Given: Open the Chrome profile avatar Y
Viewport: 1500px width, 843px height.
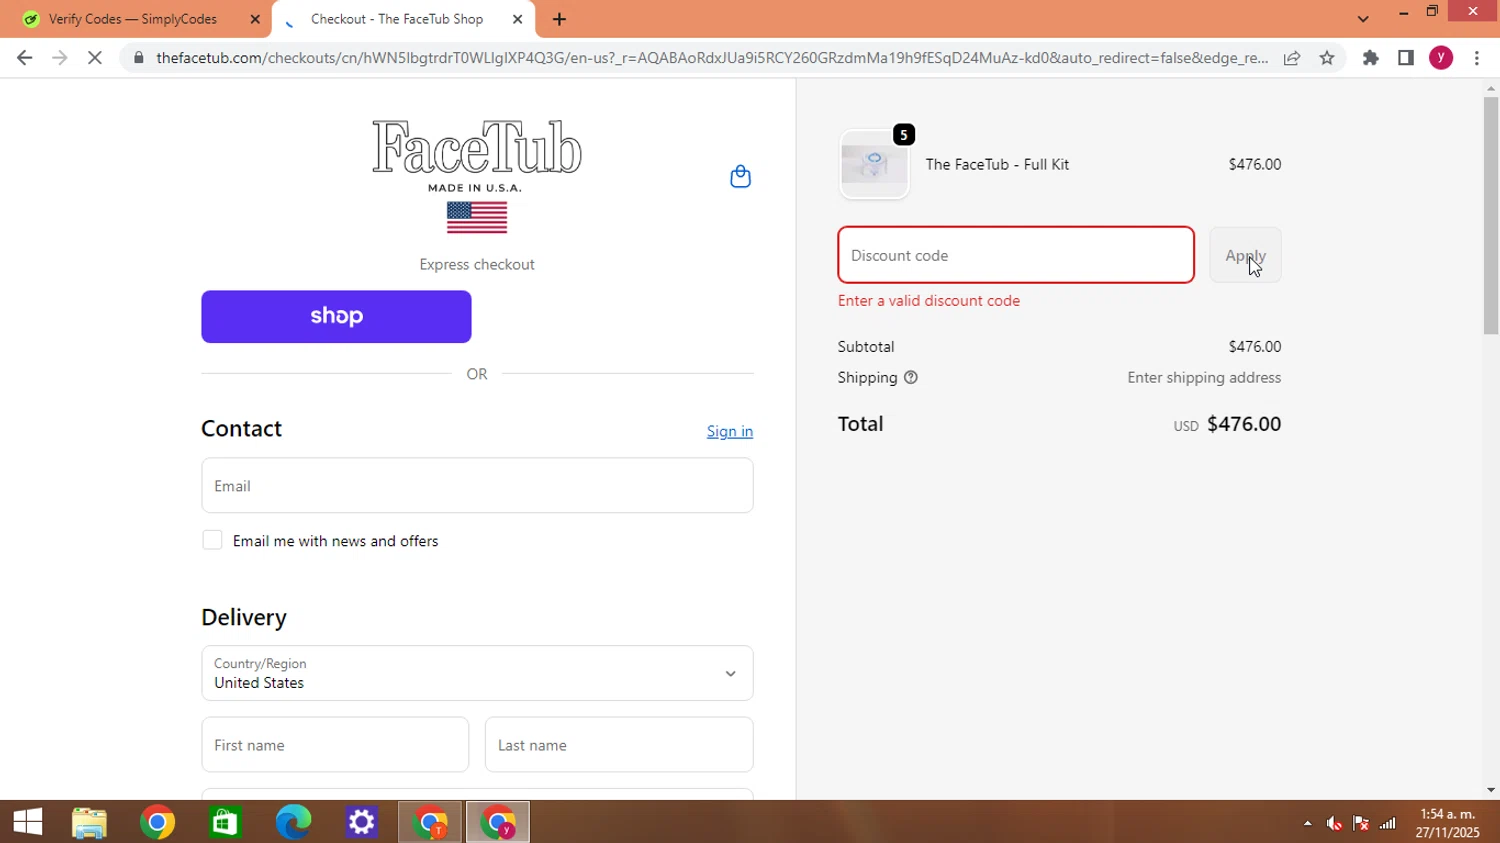Looking at the screenshot, I should point(1441,58).
